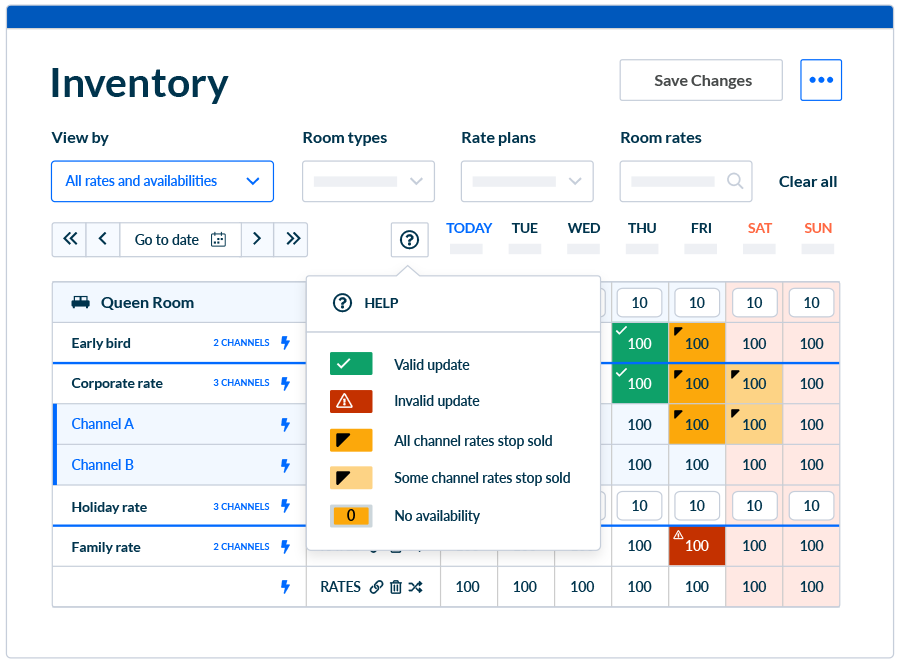
Task: Click the trash icon in the RATES row
Action: click(396, 587)
